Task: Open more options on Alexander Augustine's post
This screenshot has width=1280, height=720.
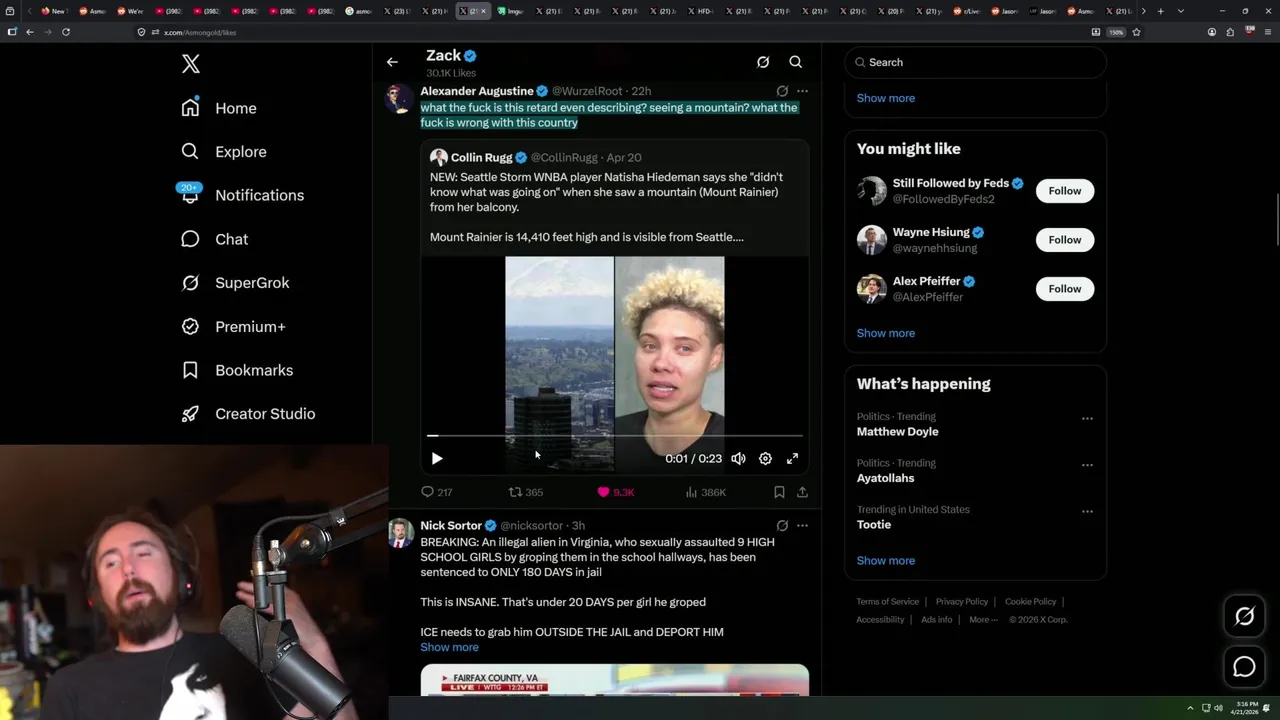Action: pyautogui.click(x=802, y=91)
